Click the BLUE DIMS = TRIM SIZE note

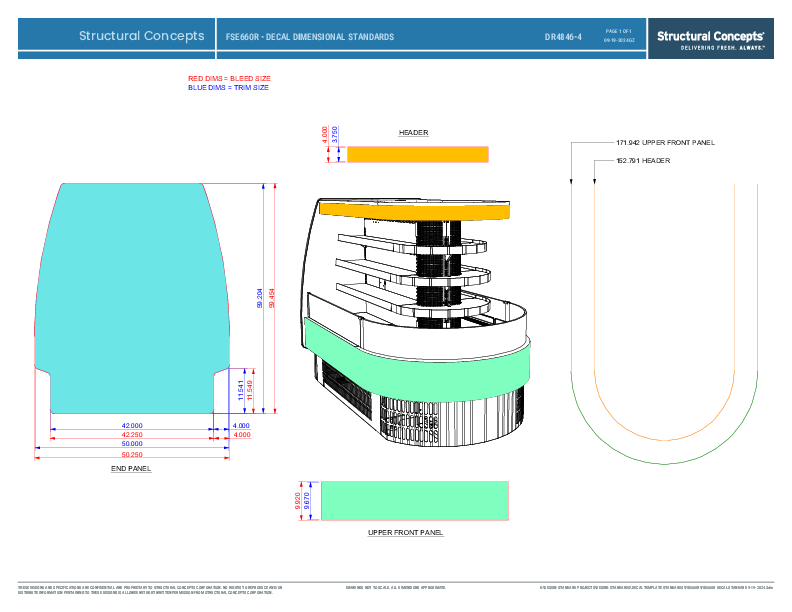pos(228,87)
